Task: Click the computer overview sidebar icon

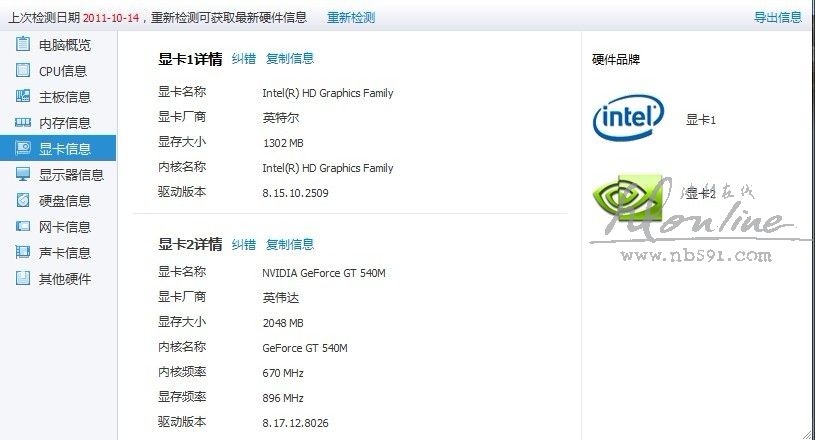Action: (23, 44)
